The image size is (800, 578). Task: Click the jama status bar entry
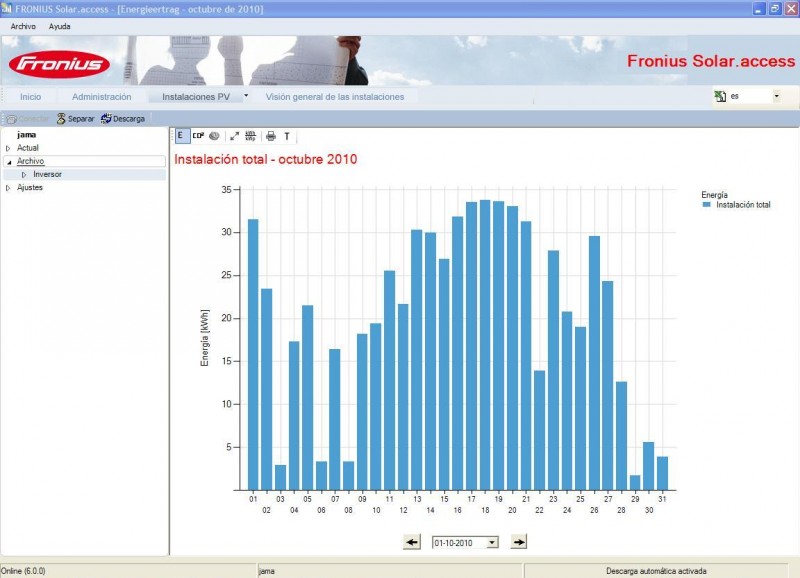point(266,571)
